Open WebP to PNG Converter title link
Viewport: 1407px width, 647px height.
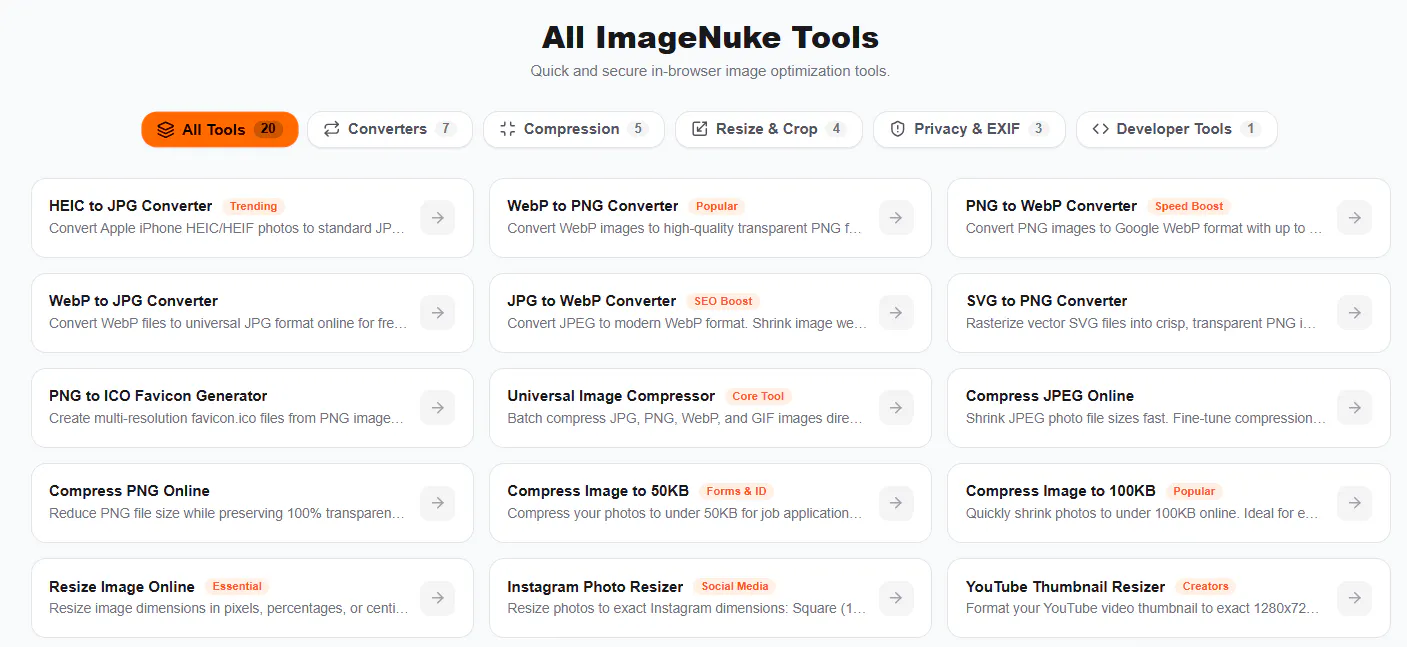click(593, 206)
